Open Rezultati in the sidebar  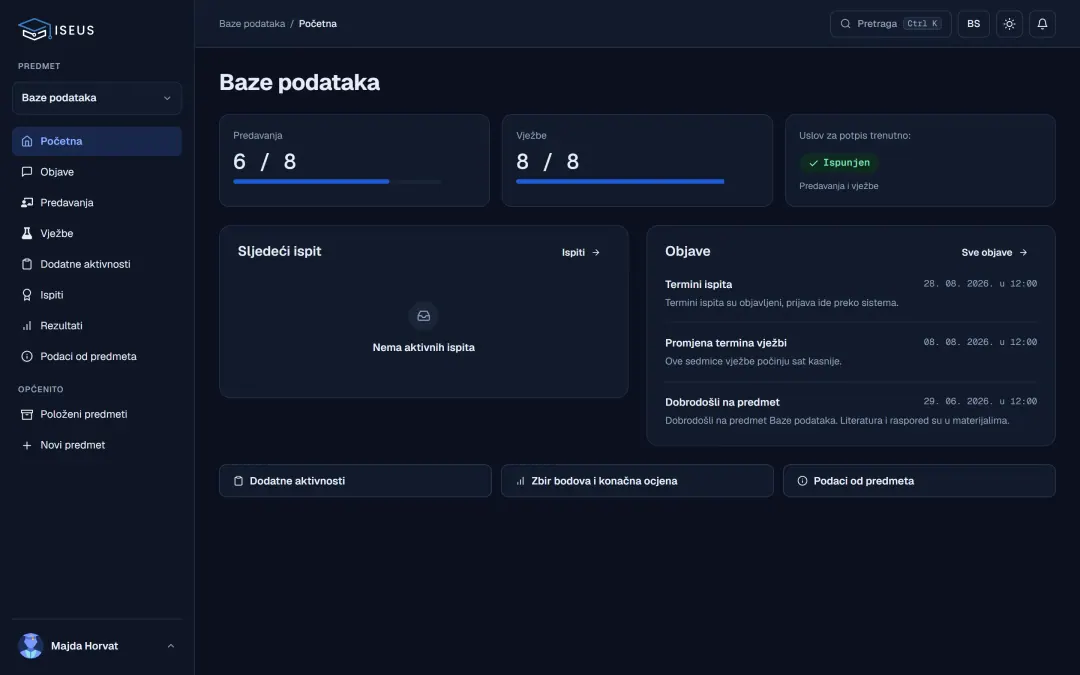pos(97,326)
